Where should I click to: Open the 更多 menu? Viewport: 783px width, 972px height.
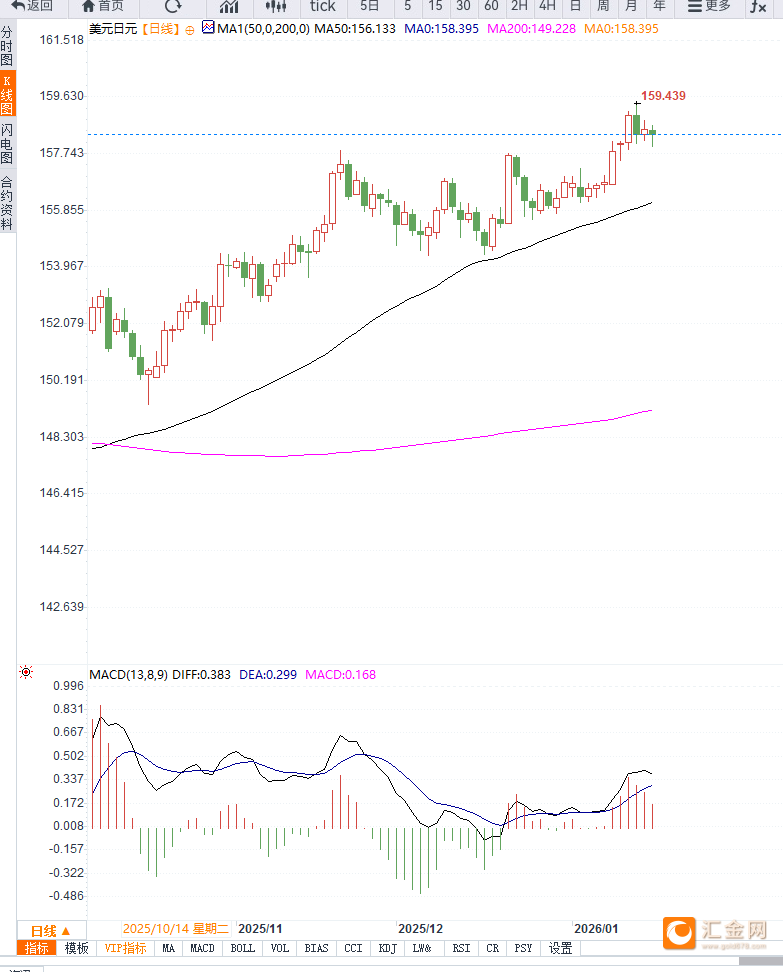click(x=709, y=6)
